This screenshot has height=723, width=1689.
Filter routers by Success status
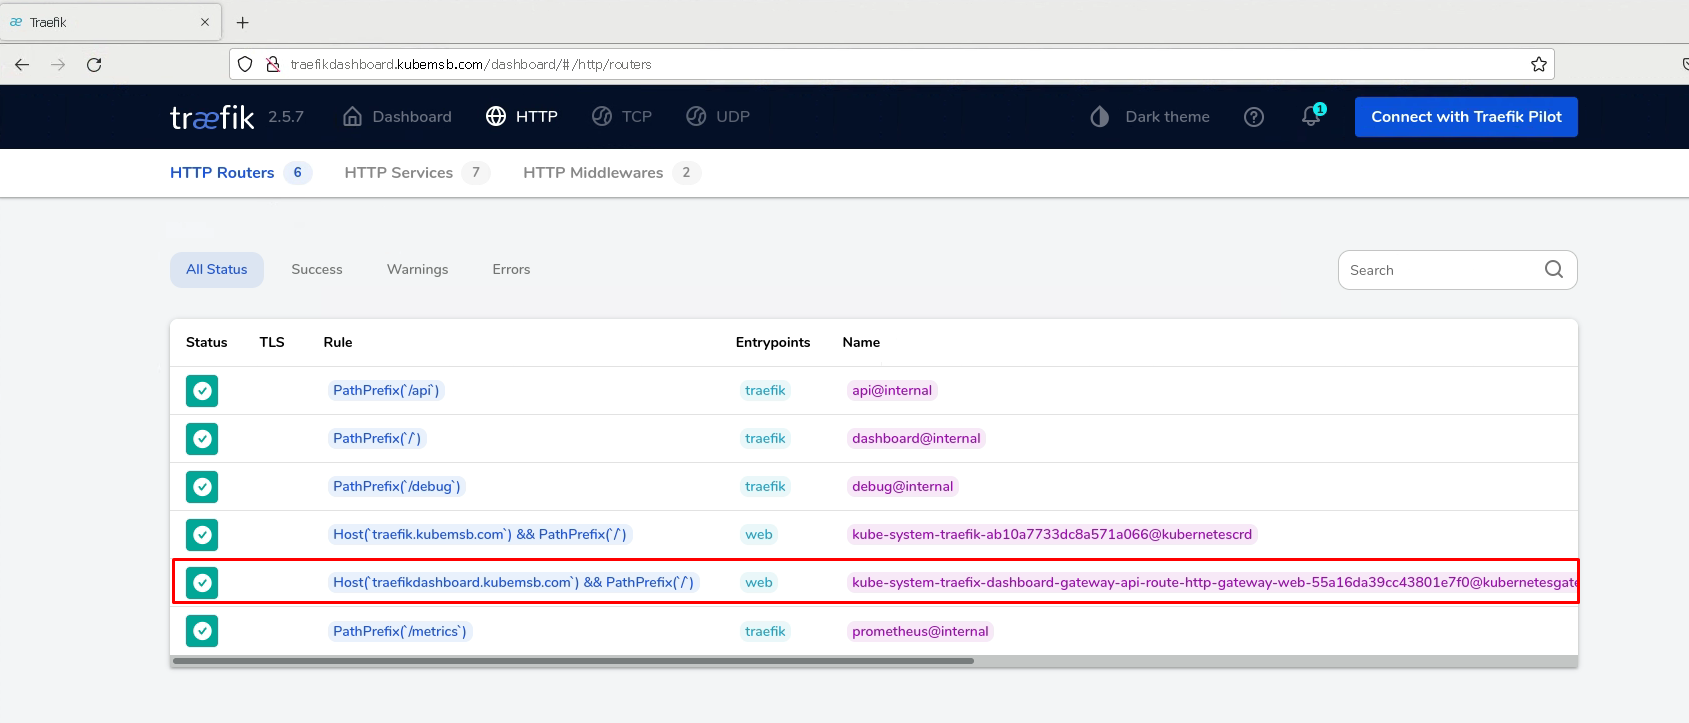316,270
